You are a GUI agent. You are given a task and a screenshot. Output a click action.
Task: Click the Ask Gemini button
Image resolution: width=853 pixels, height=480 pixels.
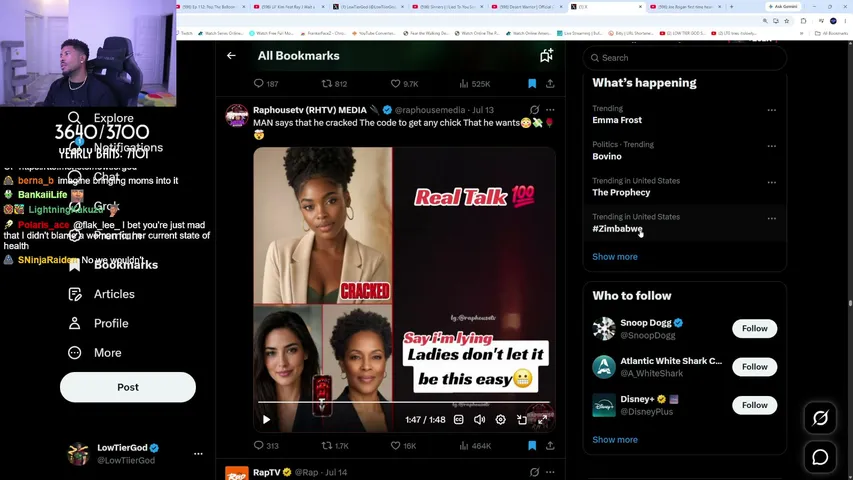click(783, 7)
